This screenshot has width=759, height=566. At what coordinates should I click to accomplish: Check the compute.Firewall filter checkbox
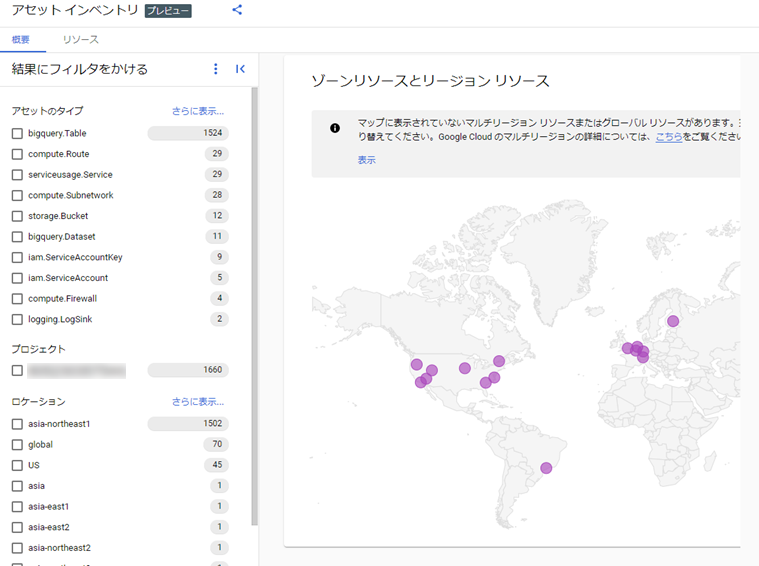pyautogui.click(x=17, y=299)
